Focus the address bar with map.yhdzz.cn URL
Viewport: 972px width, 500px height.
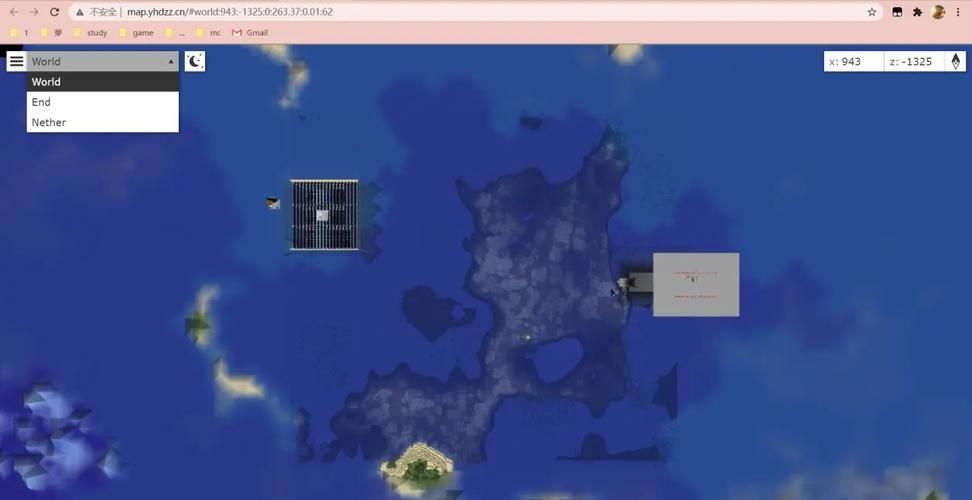477,12
